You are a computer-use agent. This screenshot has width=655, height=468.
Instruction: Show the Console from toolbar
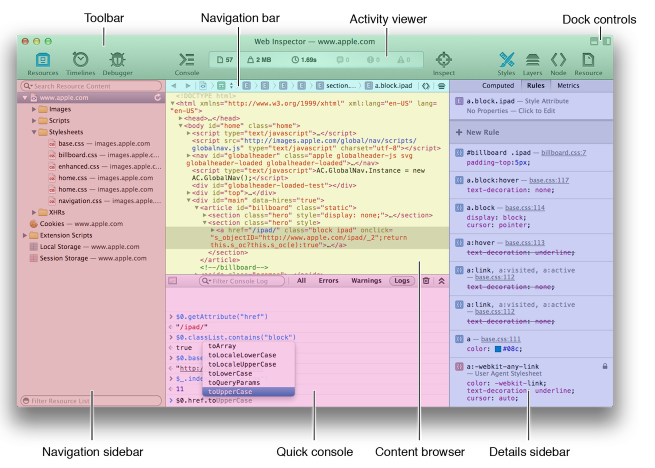186,60
